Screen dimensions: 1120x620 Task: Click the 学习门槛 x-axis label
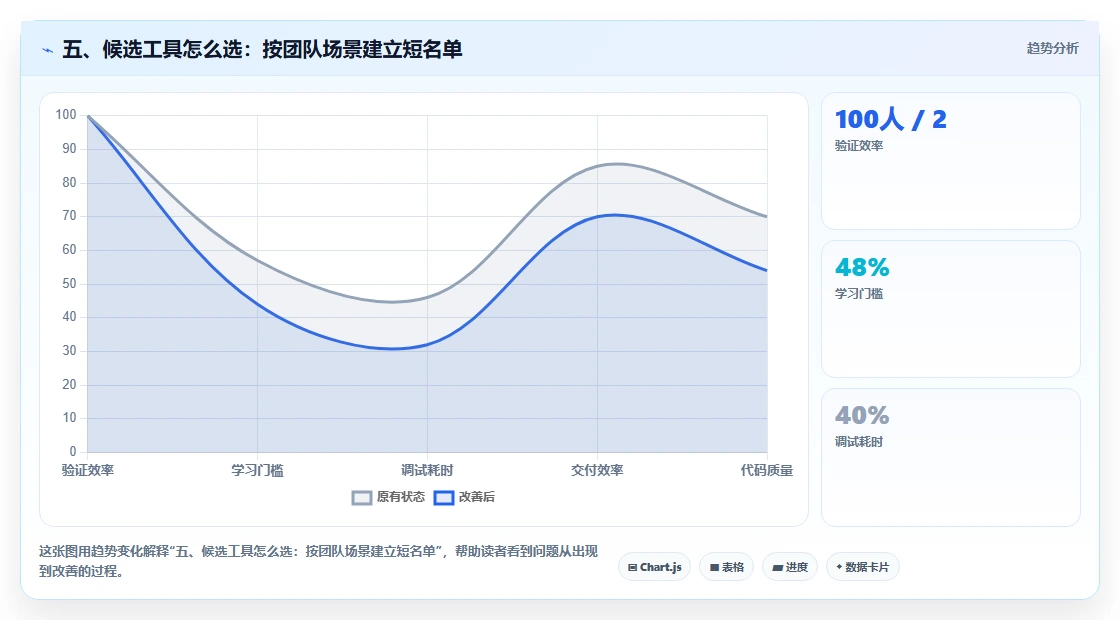pyautogui.click(x=257, y=470)
